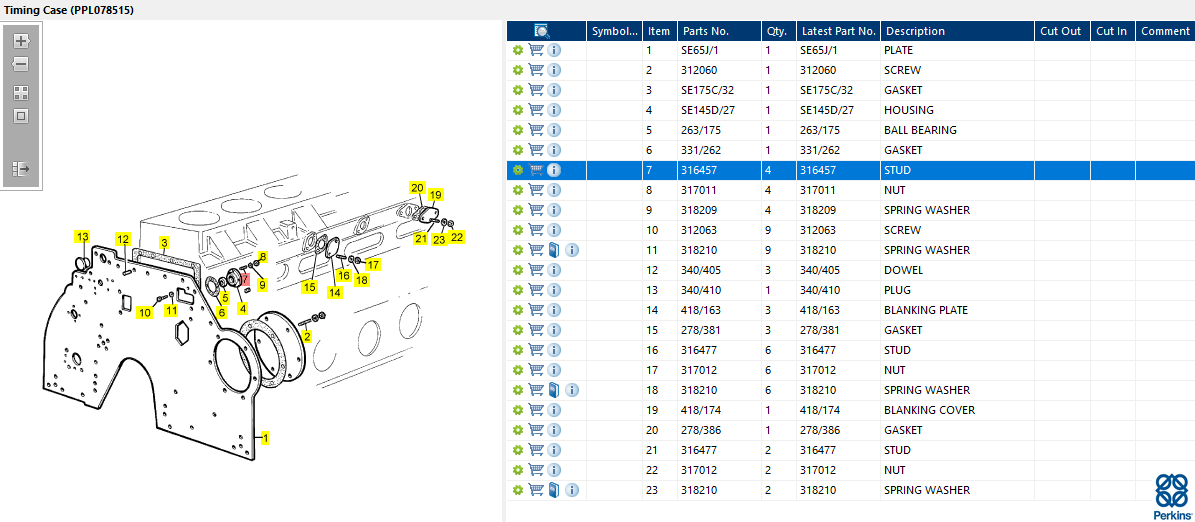Click the list-with-arrow export icon in diagram toolbar
The height and width of the screenshot is (522, 1195).
tap(21, 169)
